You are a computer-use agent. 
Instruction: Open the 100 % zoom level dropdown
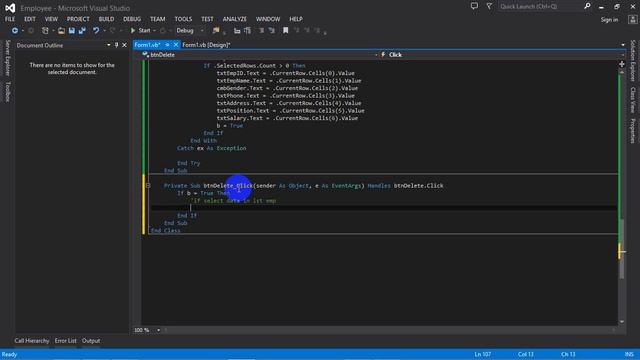coord(158,330)
